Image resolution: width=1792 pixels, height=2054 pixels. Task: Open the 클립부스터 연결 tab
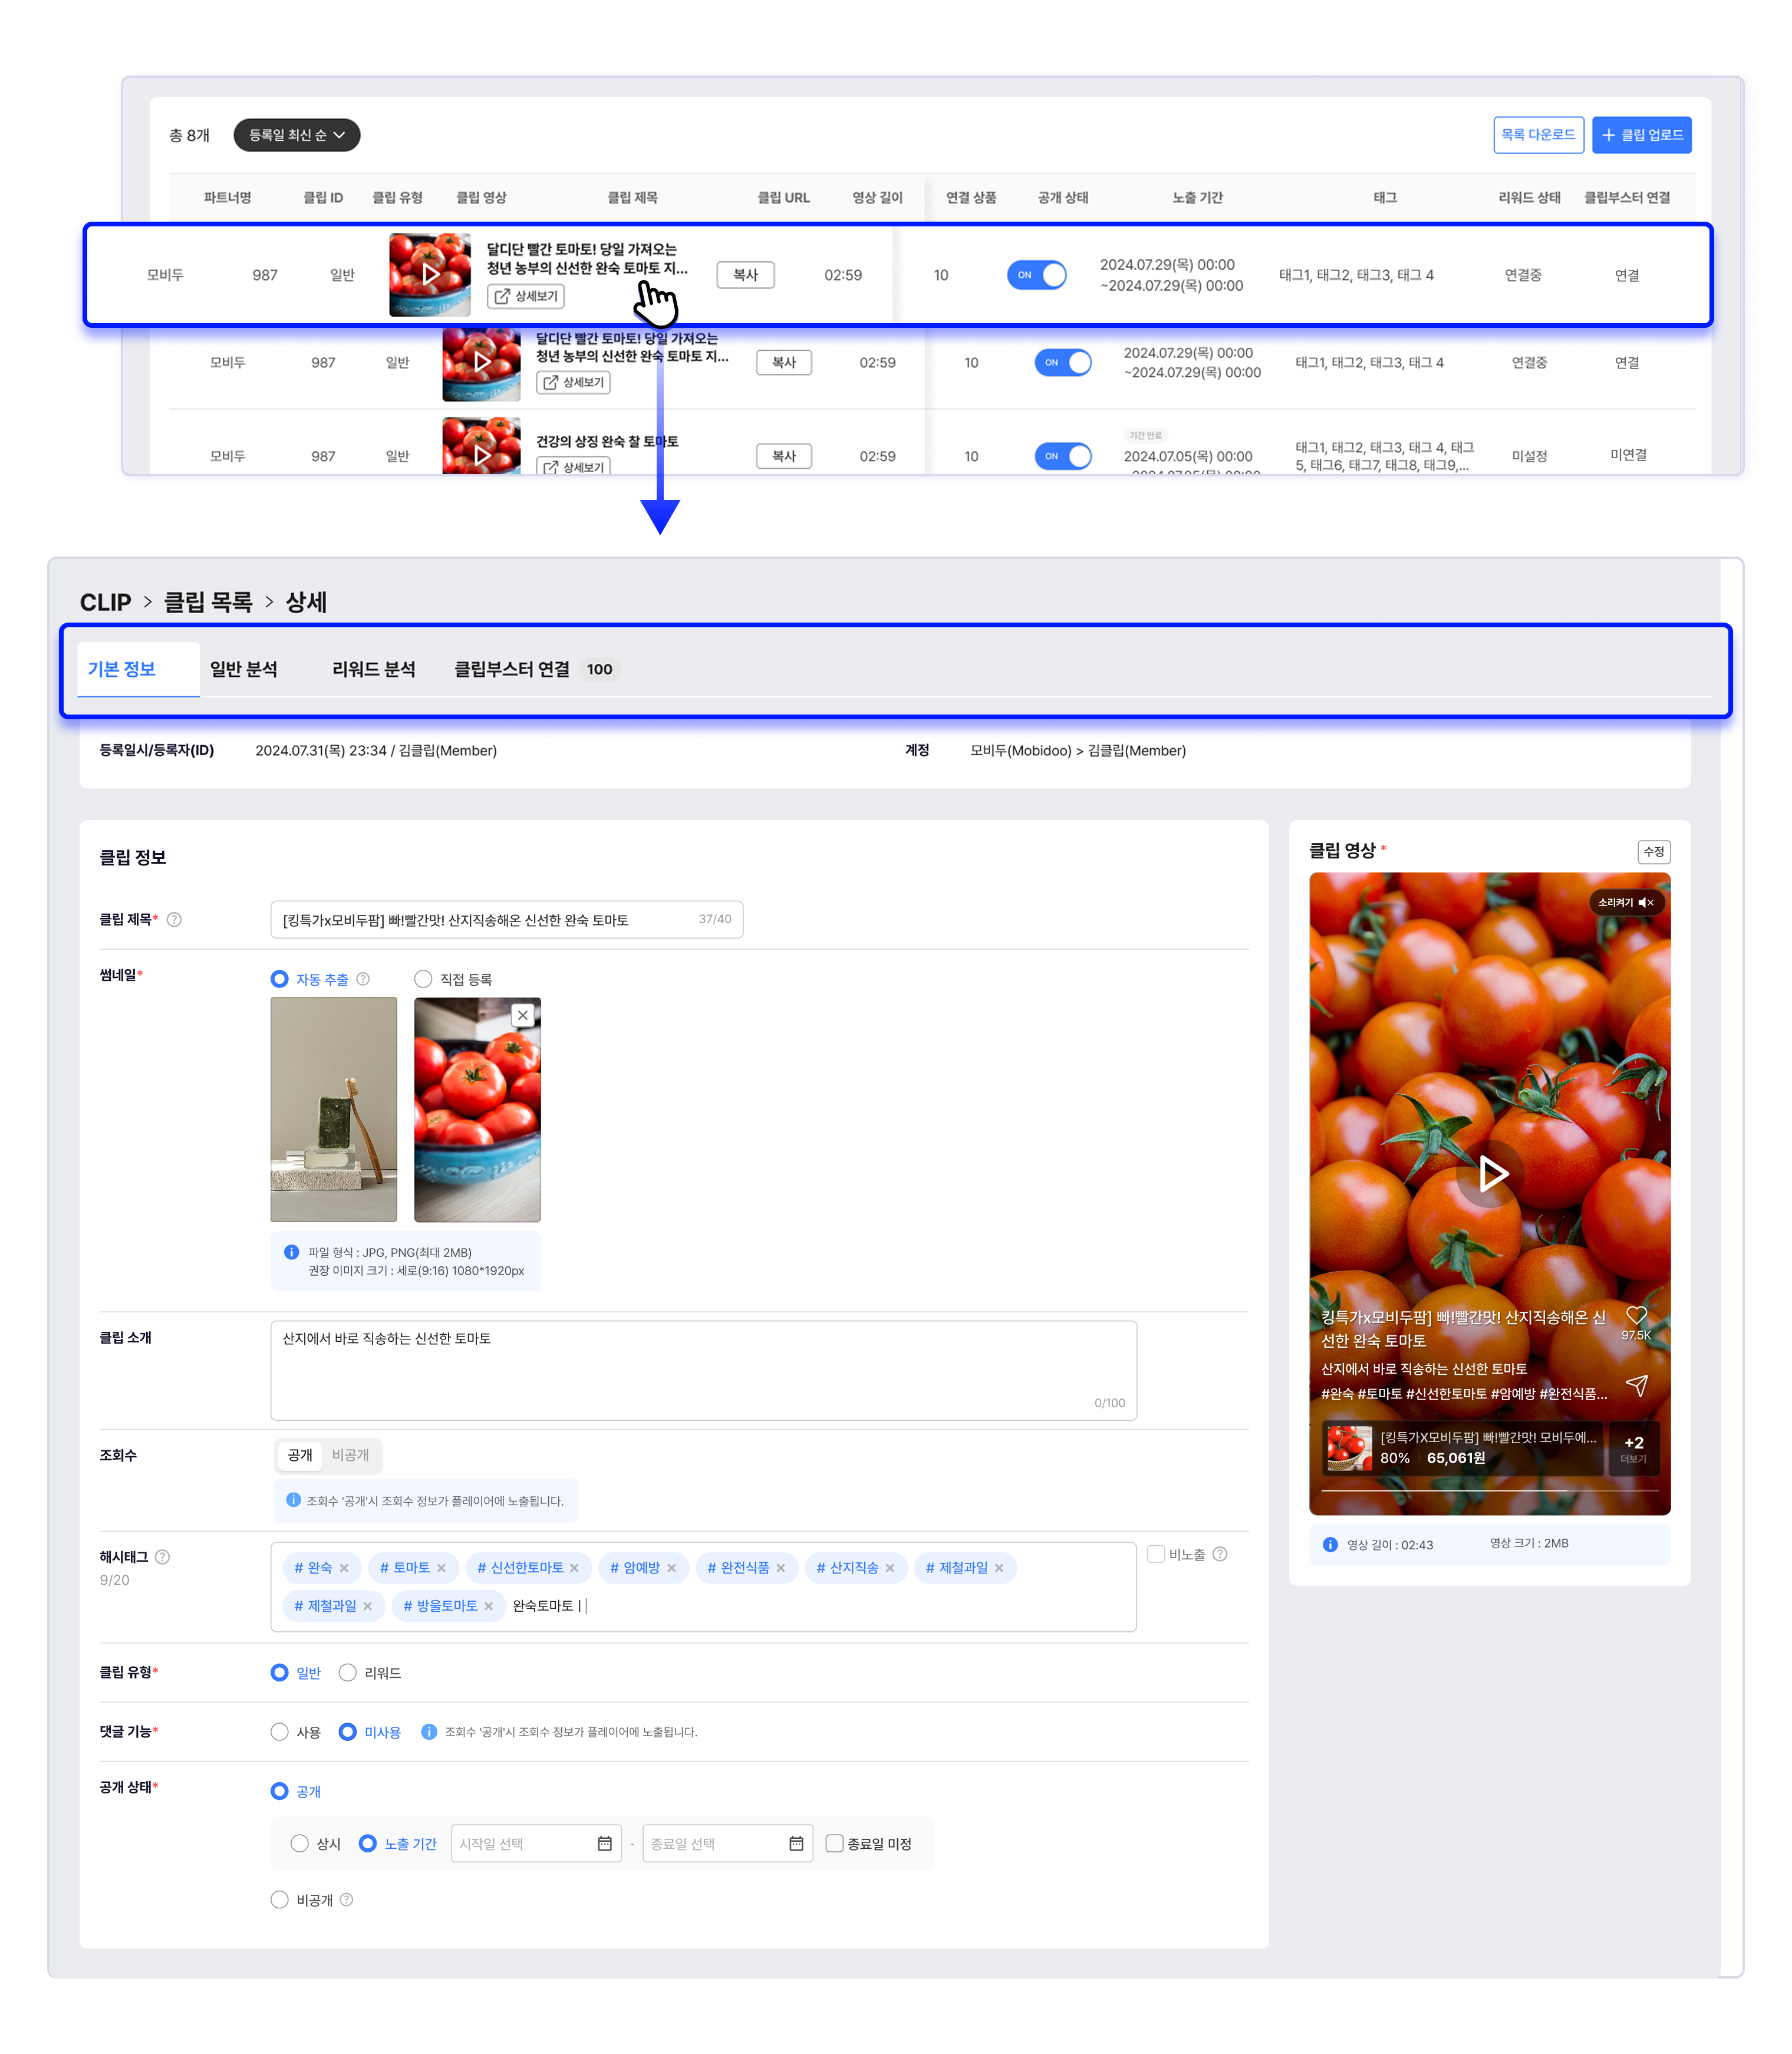click(x=512, y=669)
